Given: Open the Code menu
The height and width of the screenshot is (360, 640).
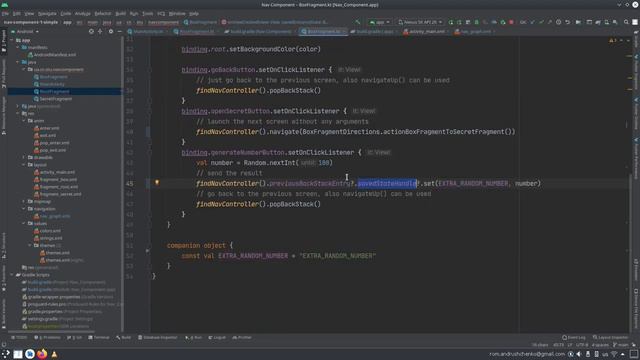Looking at the screenshot, I should (65, 13).
